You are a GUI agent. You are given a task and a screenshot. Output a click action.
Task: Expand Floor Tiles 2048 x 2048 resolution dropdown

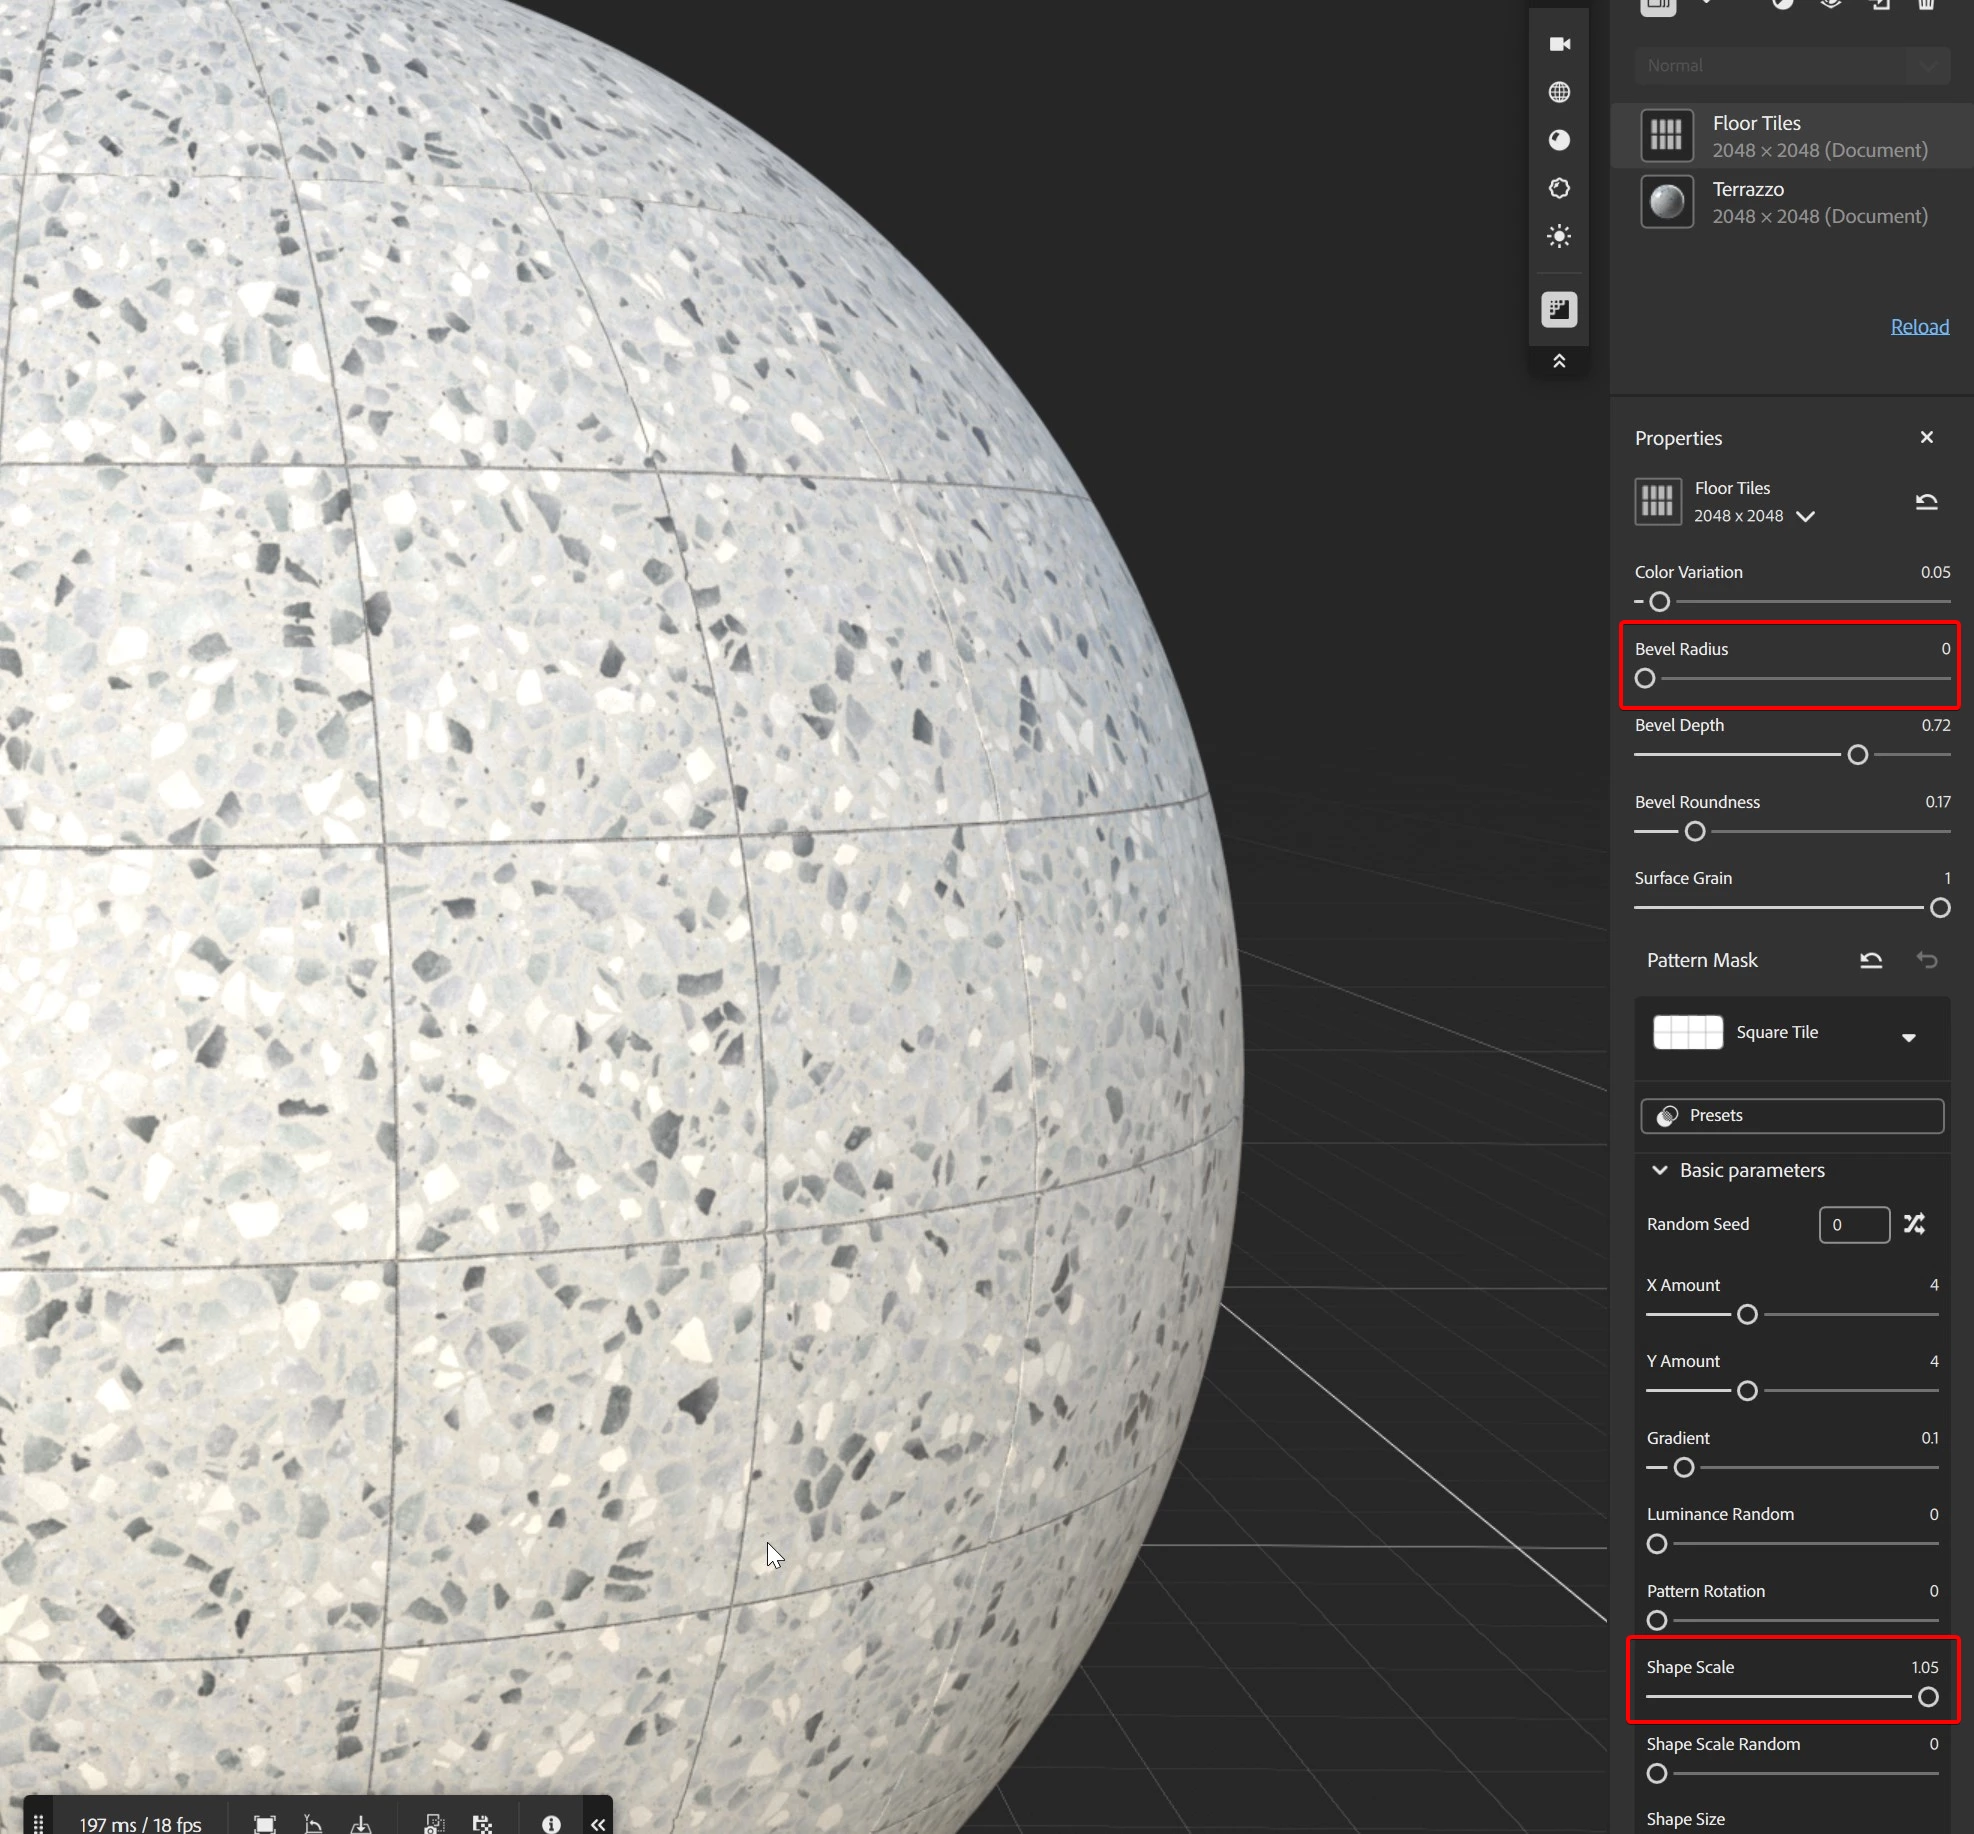1805,517
